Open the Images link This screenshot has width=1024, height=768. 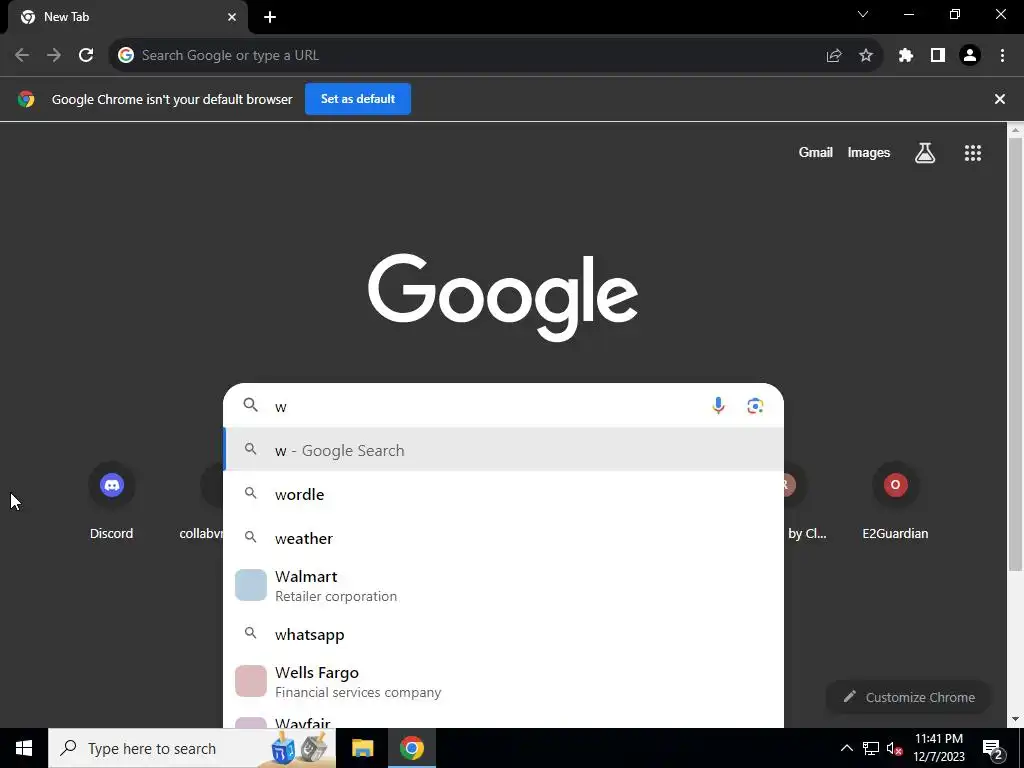[x=869, y=153]
